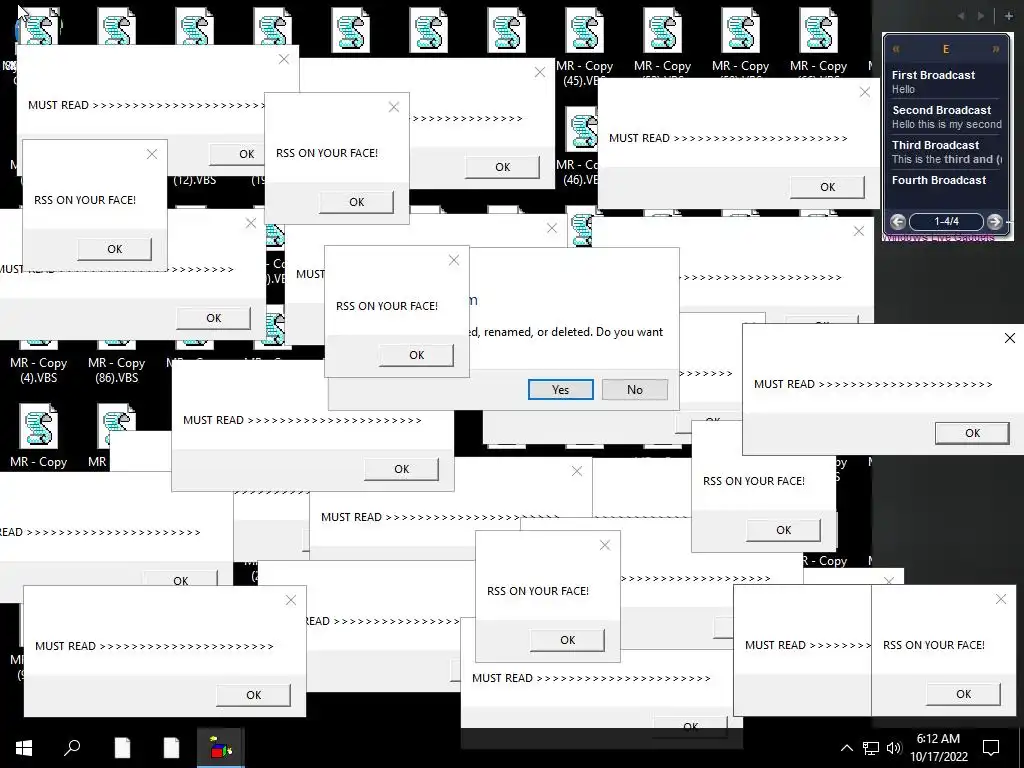Open taskbar Search magnifier
1024x768 pixels.
tap(72, 748)
